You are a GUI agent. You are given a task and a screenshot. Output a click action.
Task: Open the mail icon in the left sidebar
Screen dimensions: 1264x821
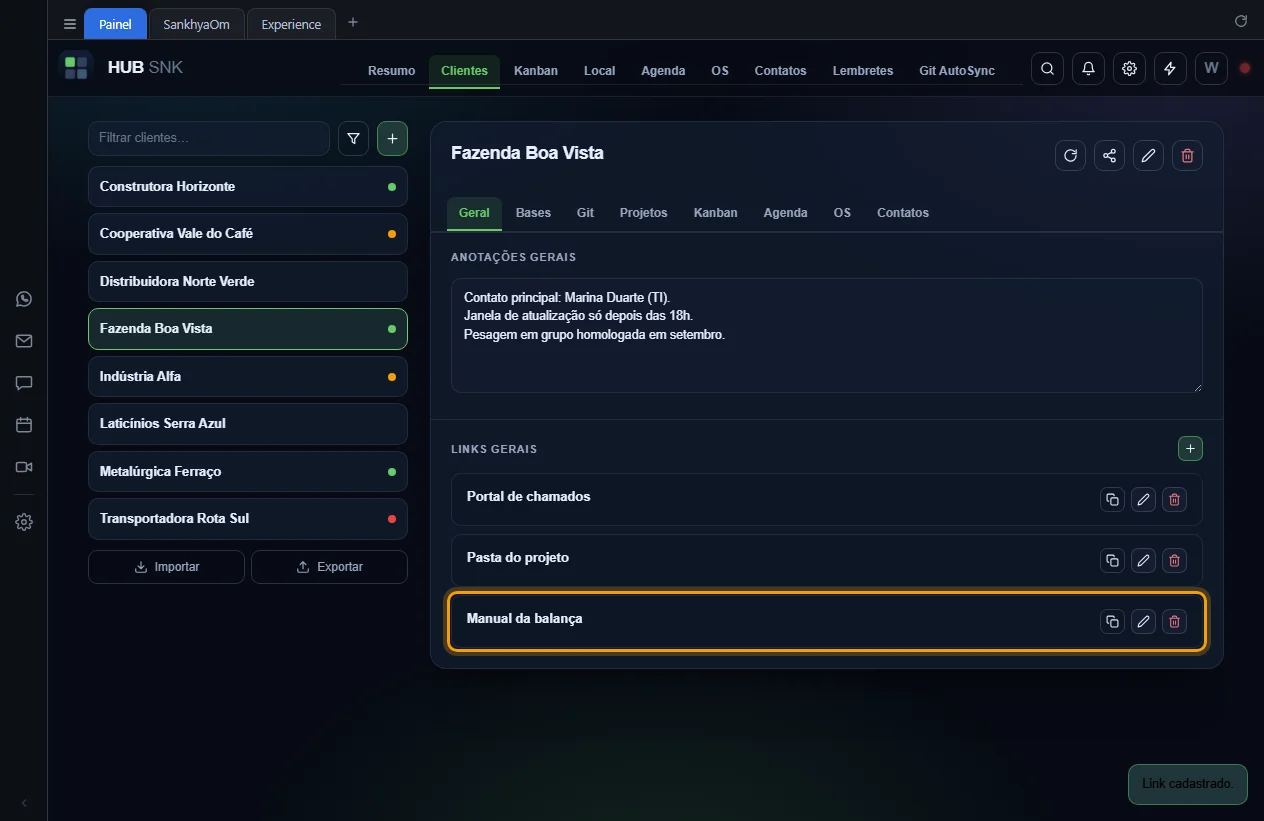coord(24,341)
